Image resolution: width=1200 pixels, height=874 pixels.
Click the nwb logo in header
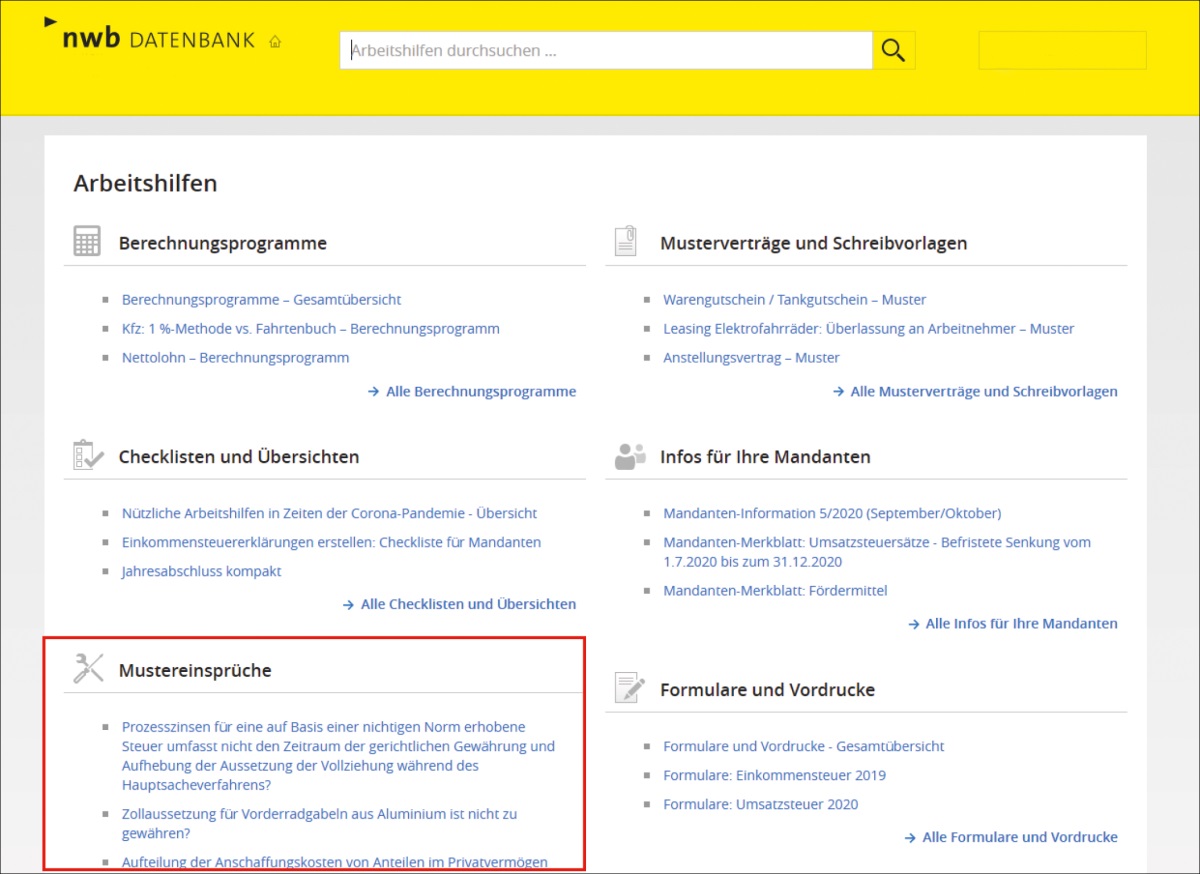click(90, 39)
